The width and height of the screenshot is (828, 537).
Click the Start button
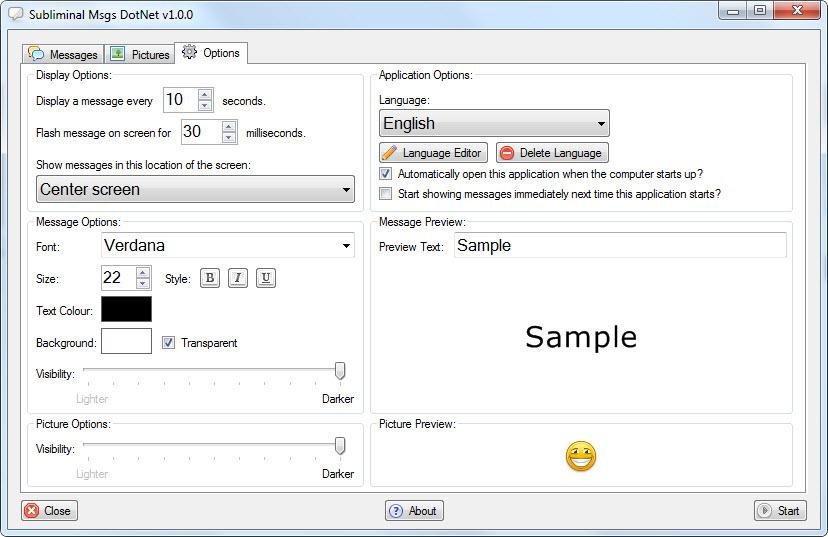(x=780, y=511)
